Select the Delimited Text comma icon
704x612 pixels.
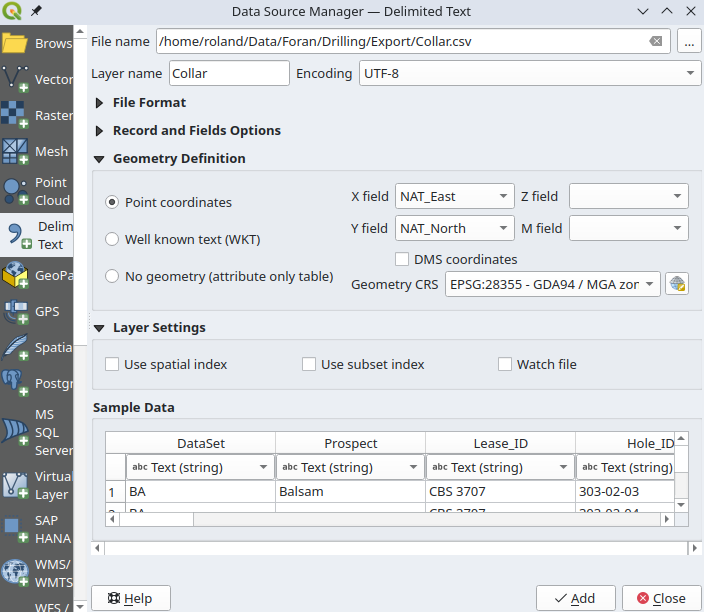[18, 235]
